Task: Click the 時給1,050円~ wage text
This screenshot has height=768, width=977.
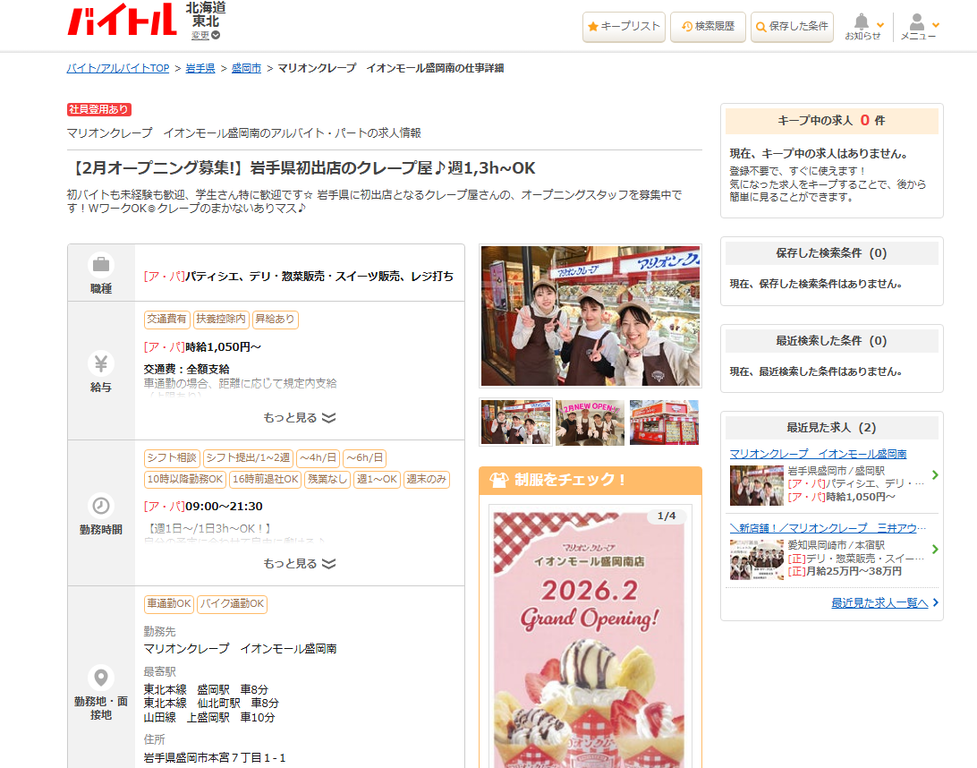Action: point(223,347)
